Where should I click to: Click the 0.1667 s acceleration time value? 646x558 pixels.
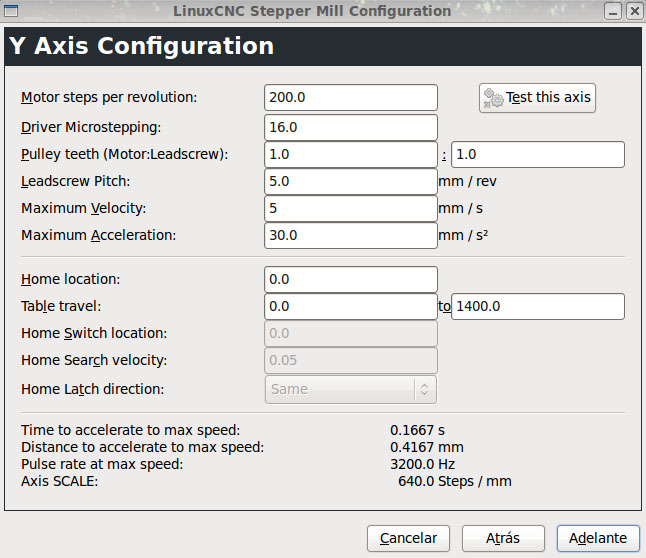click(x=417, y=430)
